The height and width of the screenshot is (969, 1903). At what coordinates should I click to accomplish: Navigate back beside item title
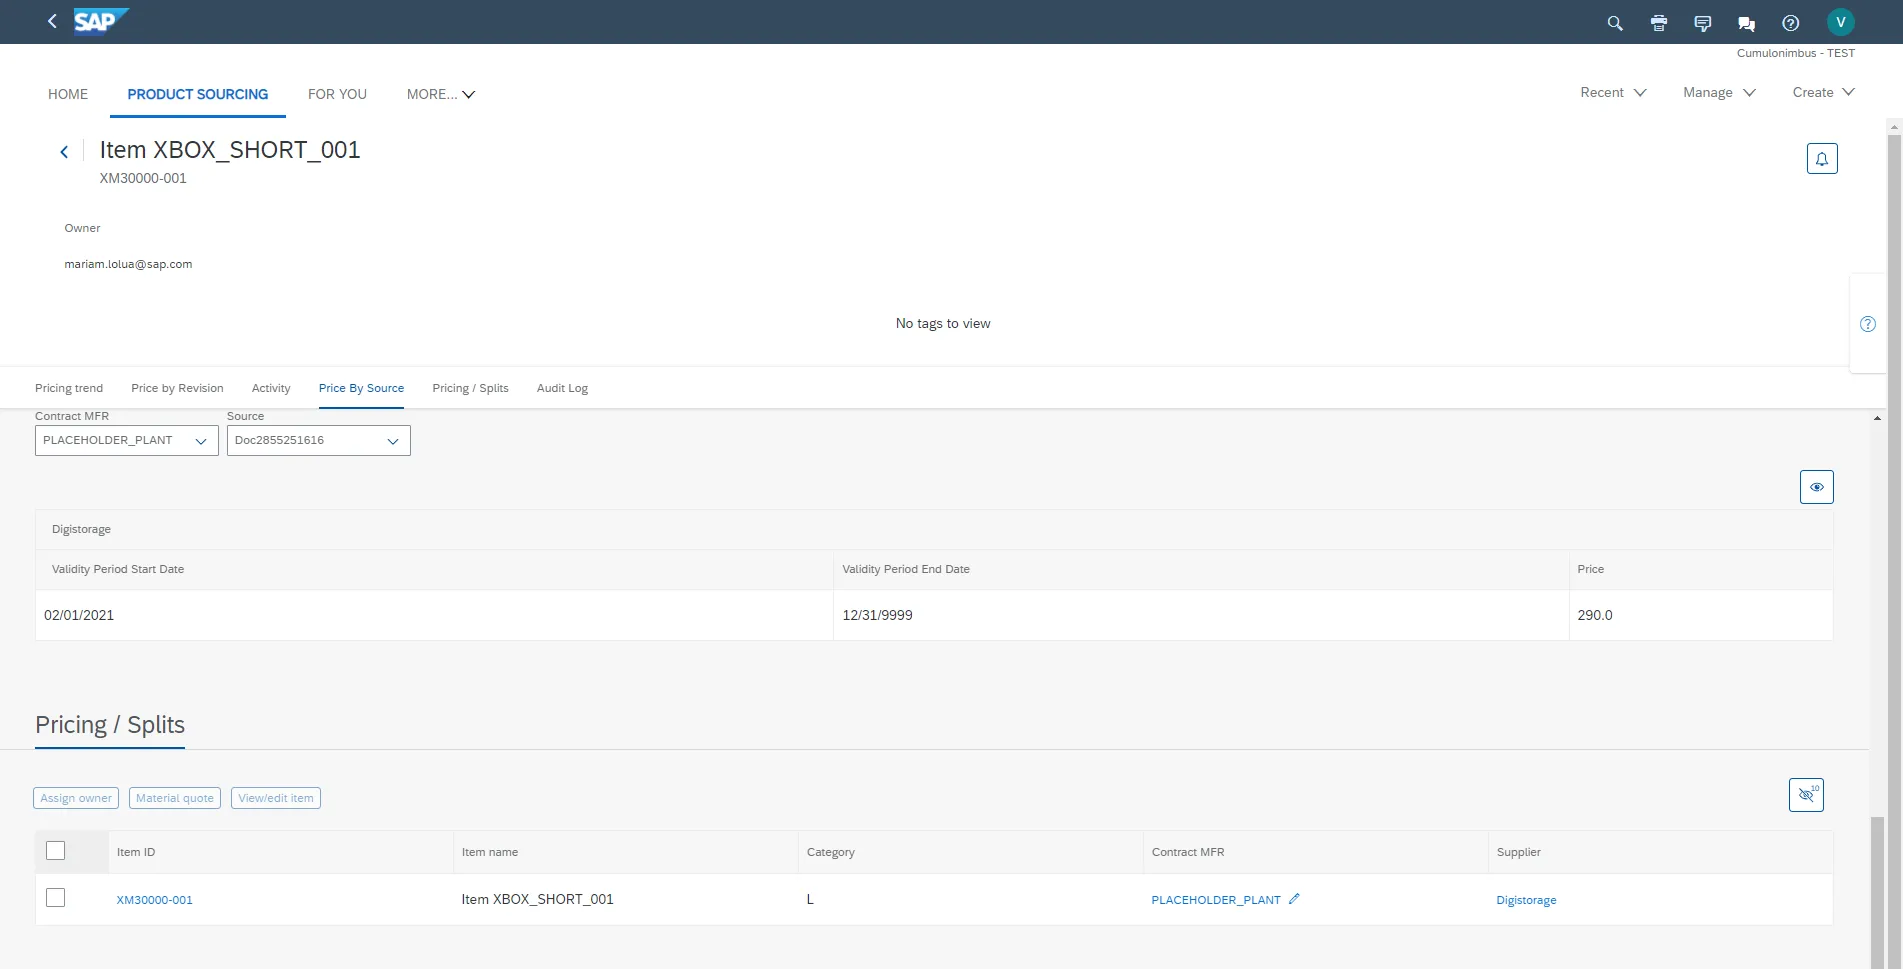tap(64, 152)
